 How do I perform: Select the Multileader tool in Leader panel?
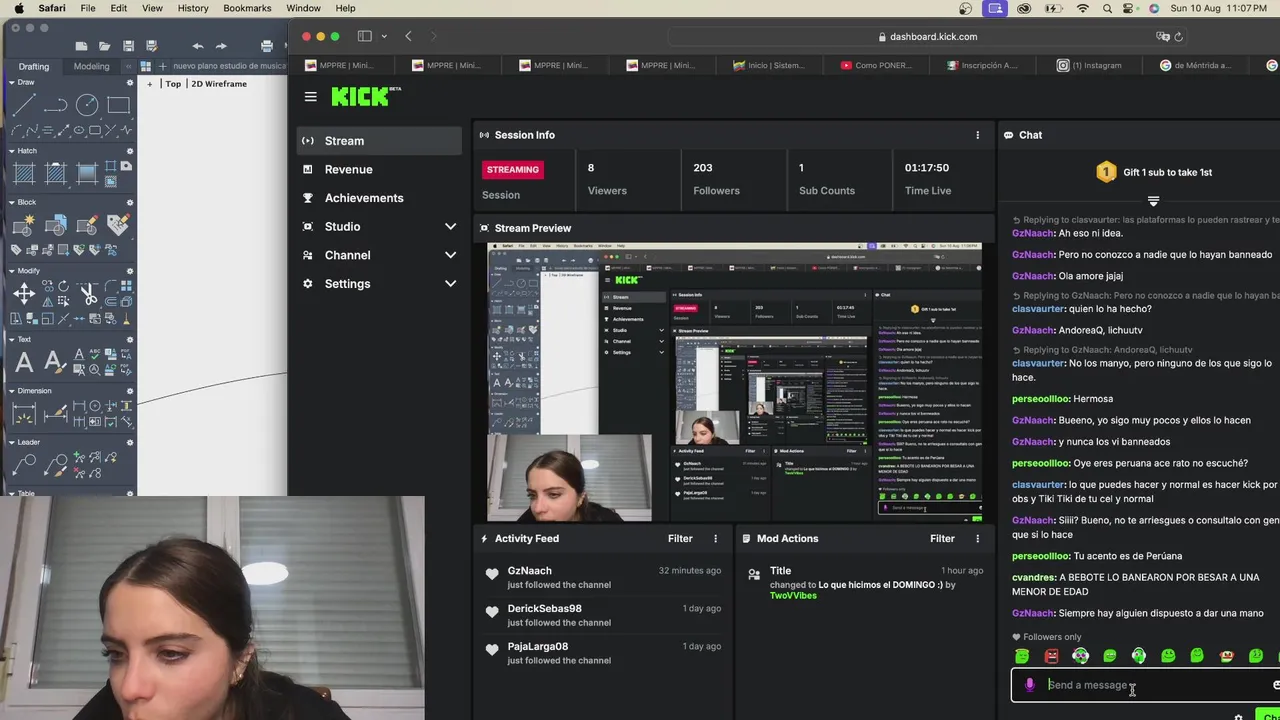click(x=24, y=464)
